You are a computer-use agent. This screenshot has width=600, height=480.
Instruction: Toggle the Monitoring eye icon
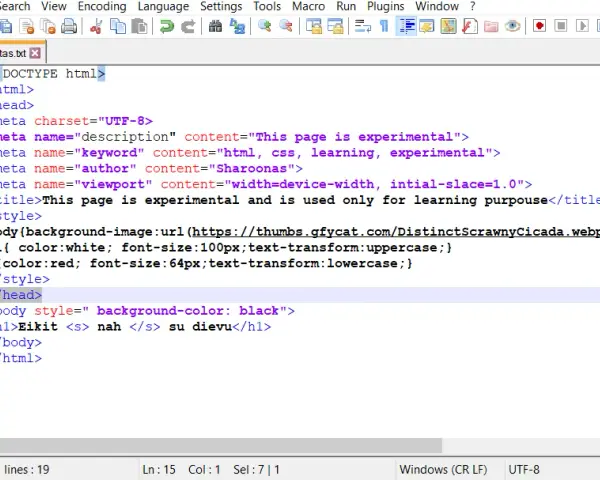click(512, 26)
